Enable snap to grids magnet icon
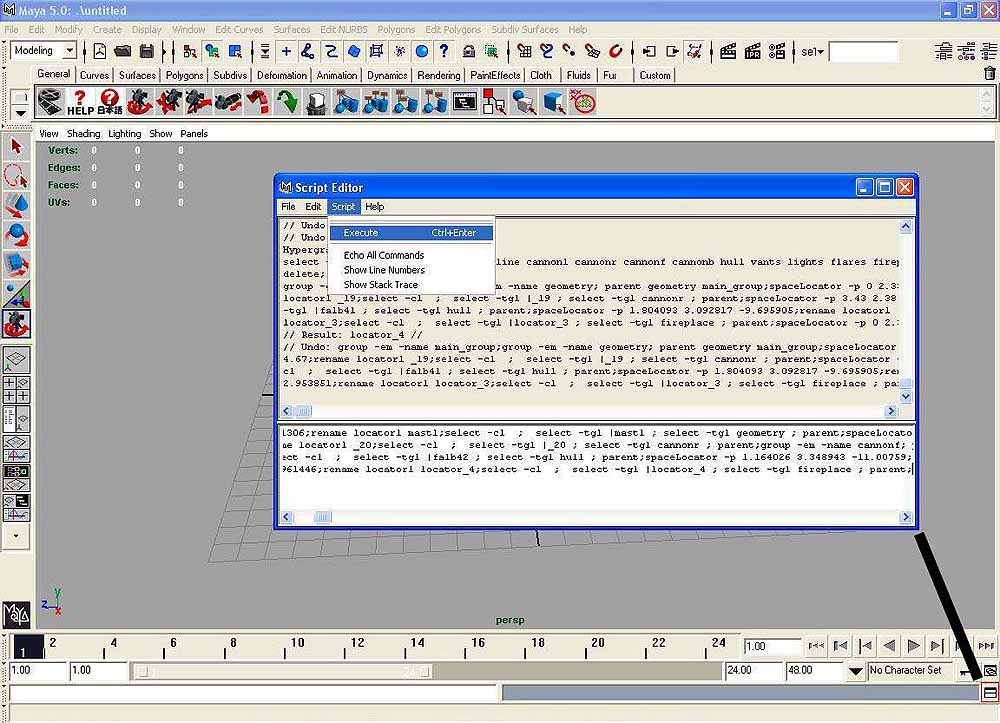The image size is (1000, 723). (524, 52)
